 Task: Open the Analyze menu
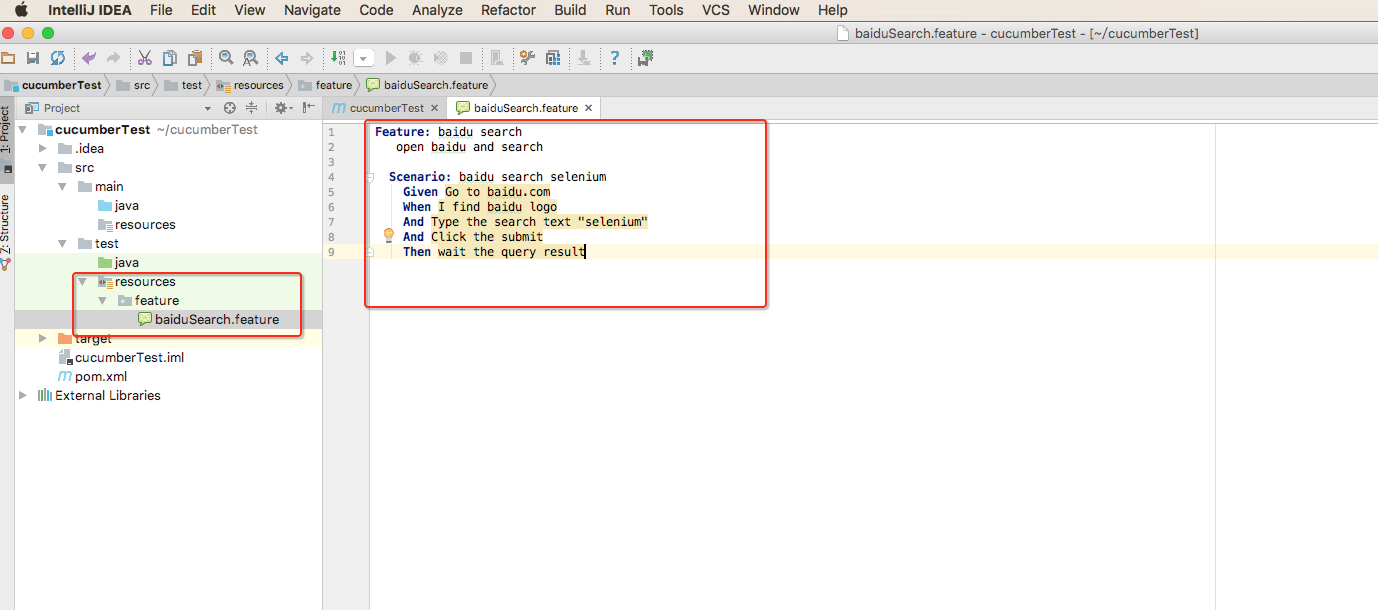coord(437,10)
